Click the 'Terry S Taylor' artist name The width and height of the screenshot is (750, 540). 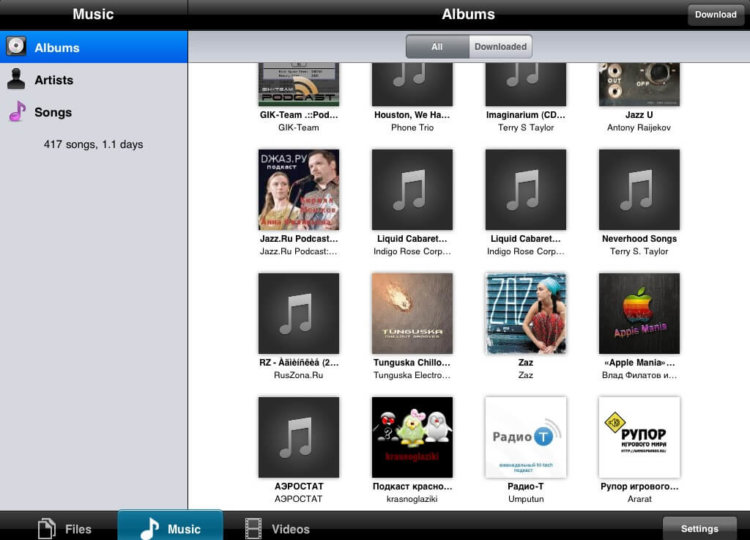coord(526,128)
